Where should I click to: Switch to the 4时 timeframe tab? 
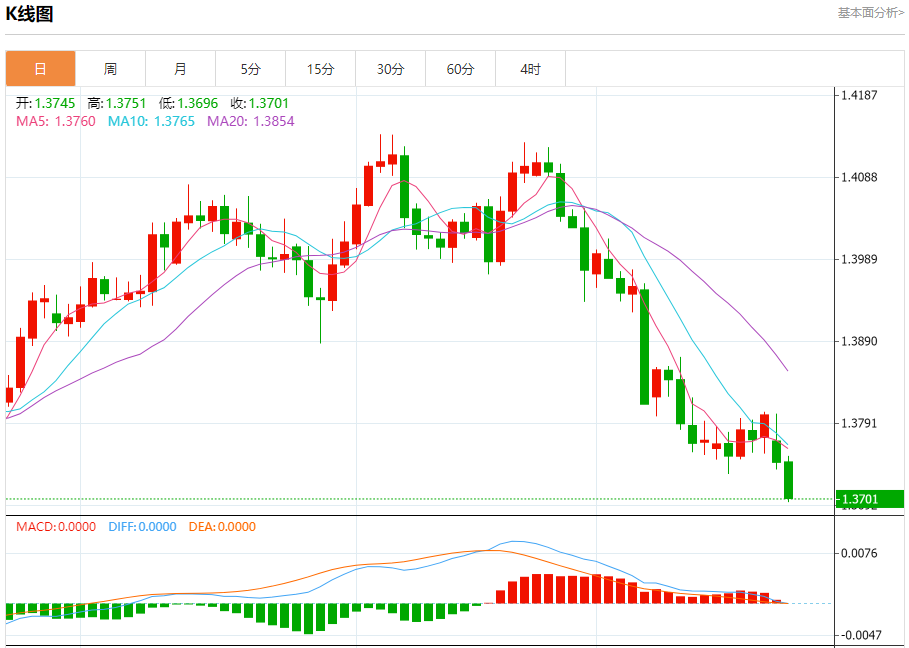[x=530, y=69]
